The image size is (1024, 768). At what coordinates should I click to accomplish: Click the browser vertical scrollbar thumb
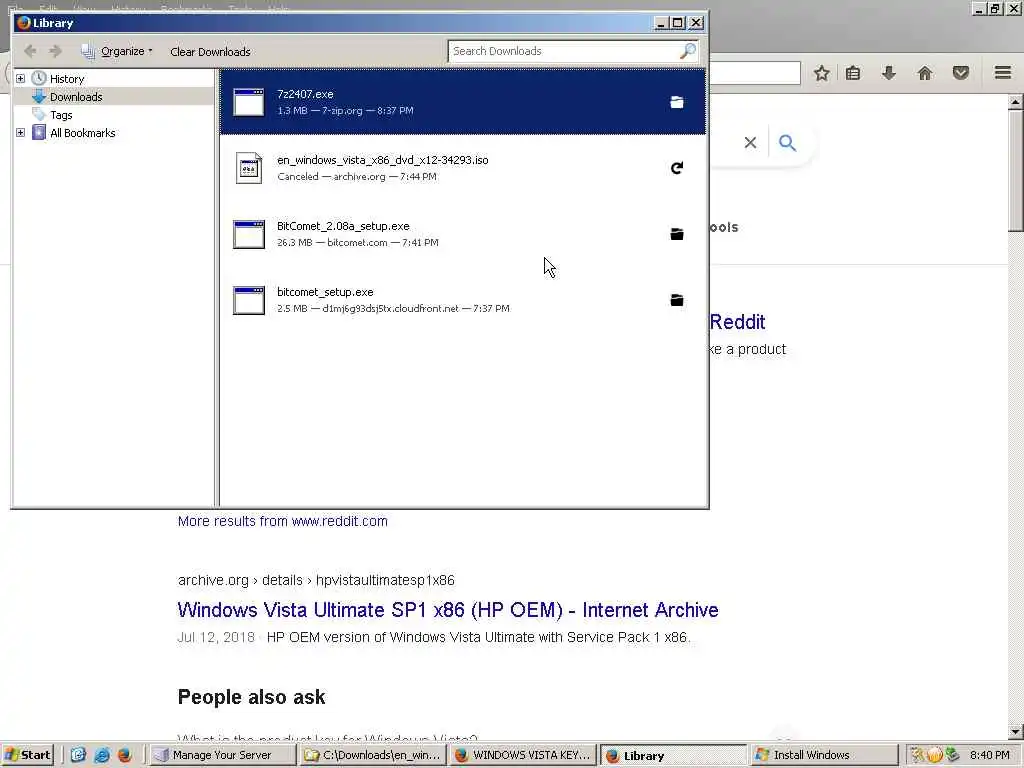tap(1016, 170)
